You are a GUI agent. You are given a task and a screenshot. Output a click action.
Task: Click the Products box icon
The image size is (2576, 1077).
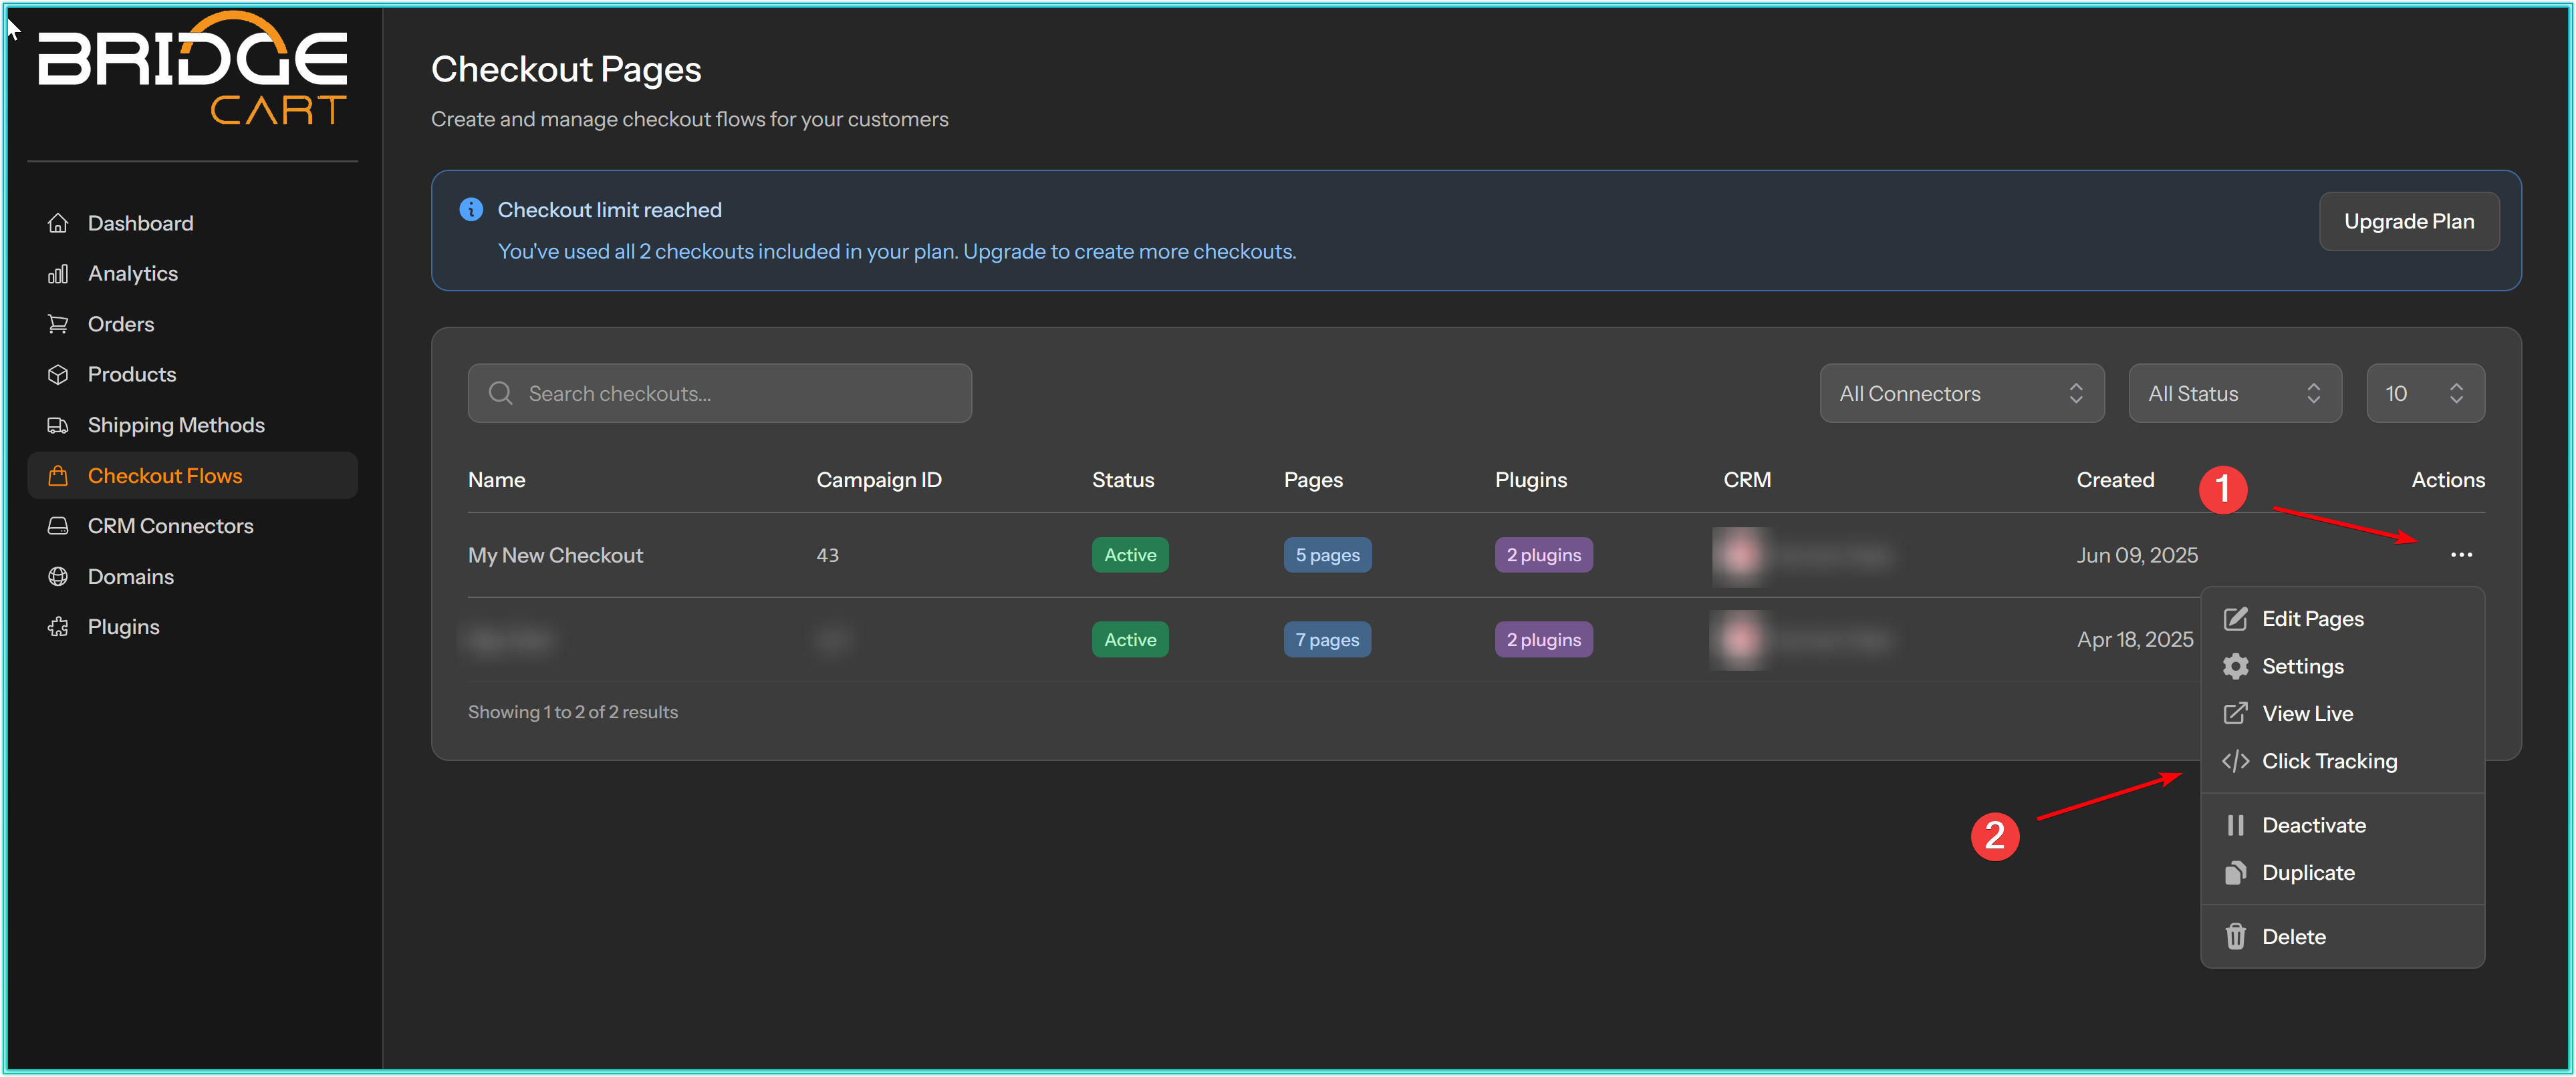click(x=58, y=375)
